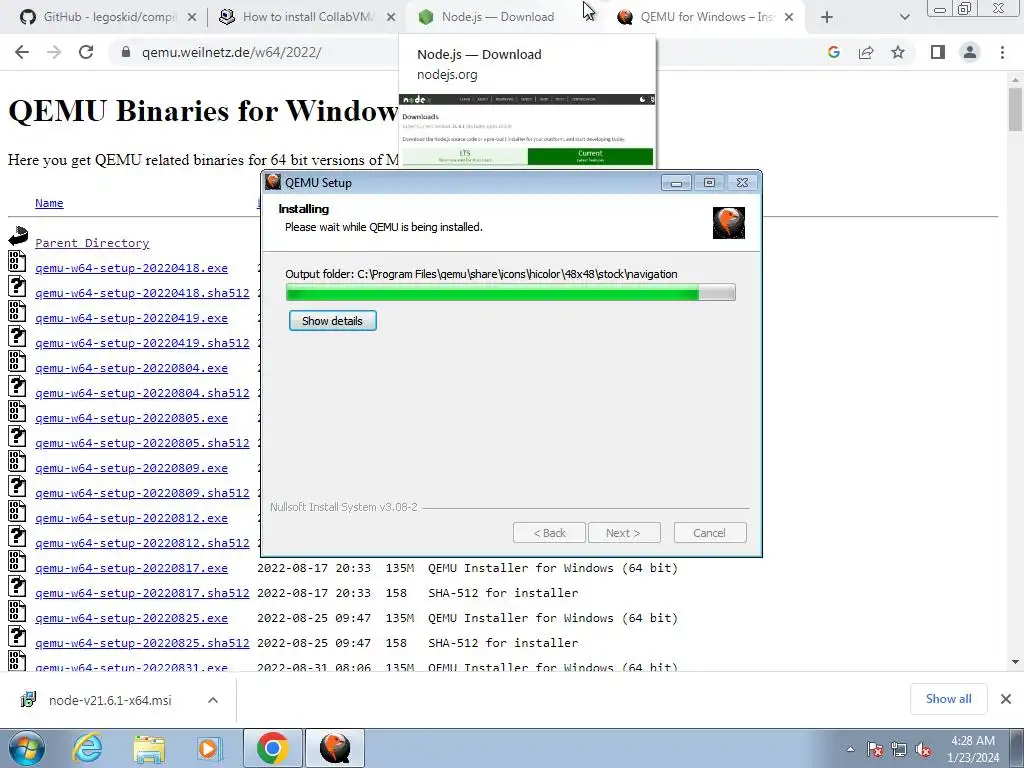Go back in browser history
This screenshot has width=1024, height=768.
tap(22, 52)
